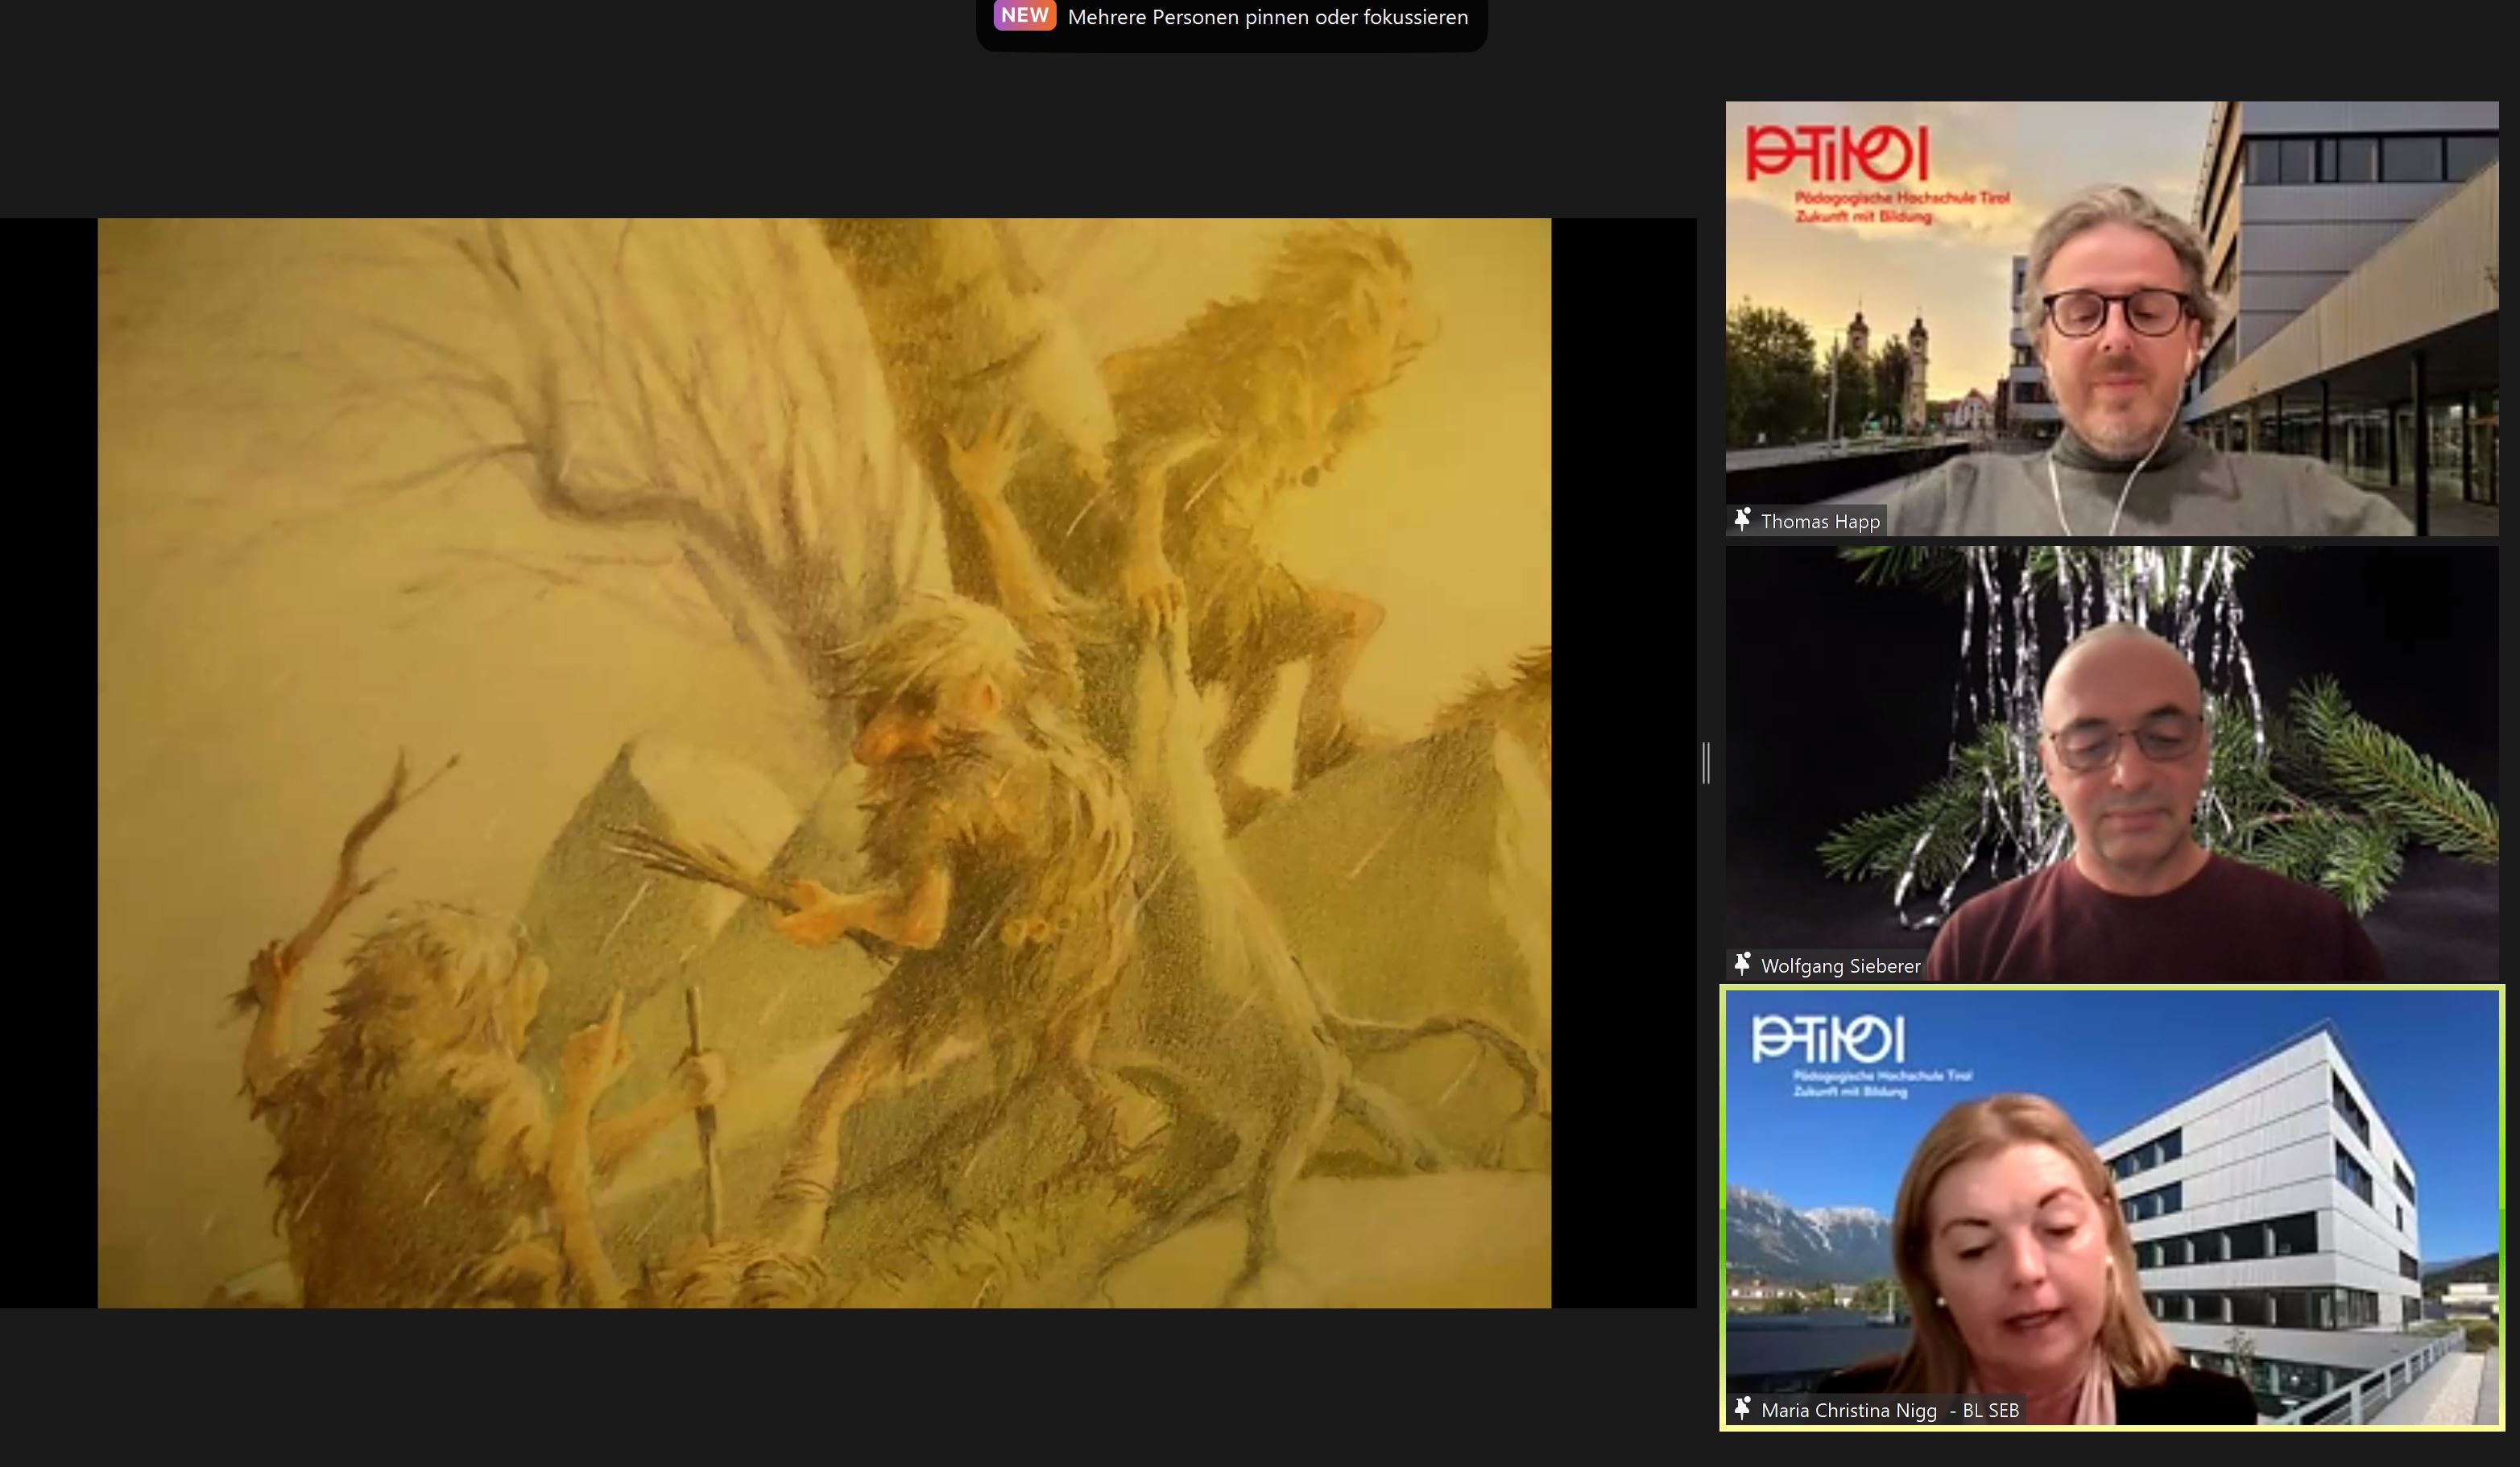
Task: Open 'Mehrere Personen pinnen oder fokussieren' tip
Action: click(1267, 17)
